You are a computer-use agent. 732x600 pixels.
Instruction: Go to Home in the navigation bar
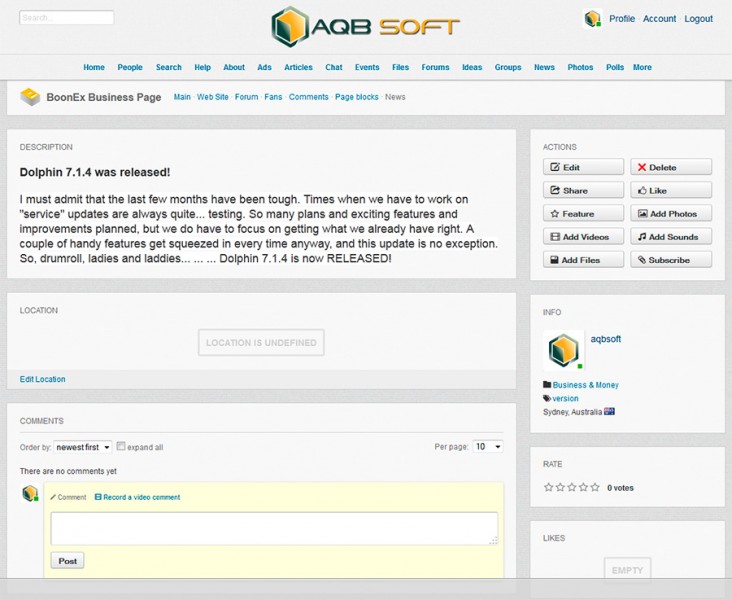point(94,67)
